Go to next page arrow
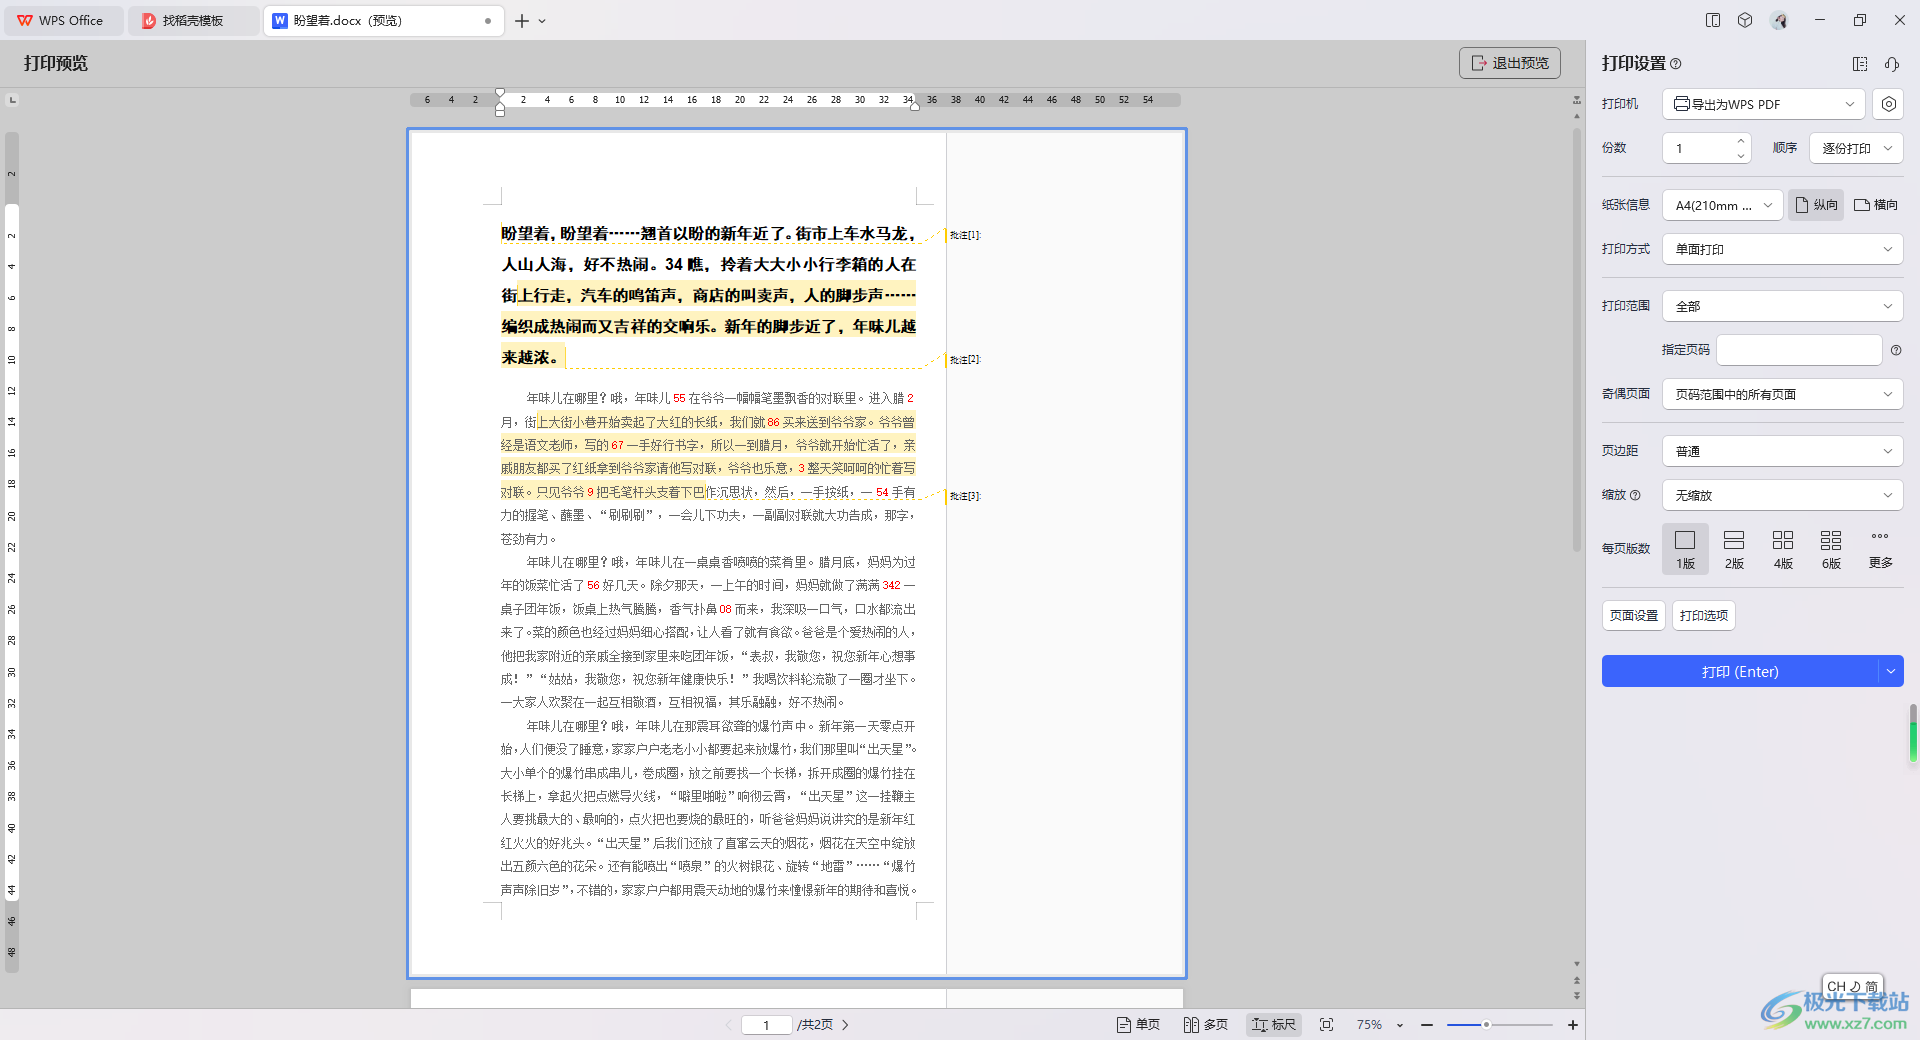Screen dimensions: 1920x1040 [x=845, y=1025]
